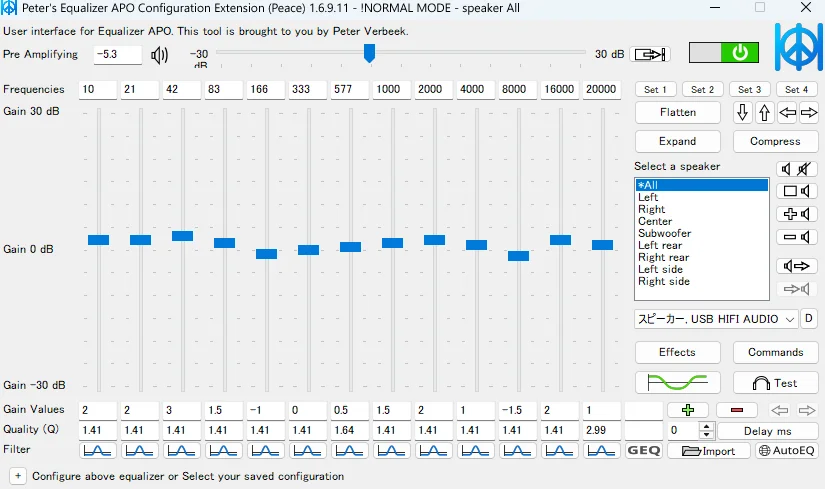Select Subwoofer in the speaker list
825x489 pixels.
tap(665, 233)
